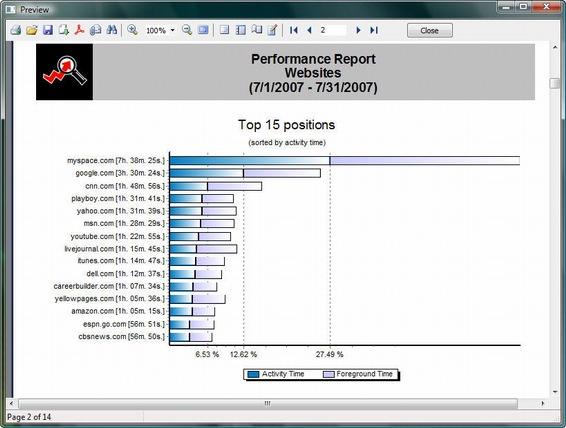Click '(sorted by activity time)' subtitle
566x428 pixels.
[x=287, y=143]
